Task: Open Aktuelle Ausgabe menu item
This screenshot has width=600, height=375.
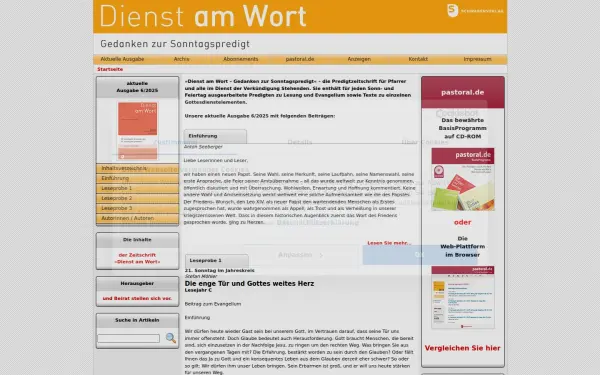Action: click(122, 59)
